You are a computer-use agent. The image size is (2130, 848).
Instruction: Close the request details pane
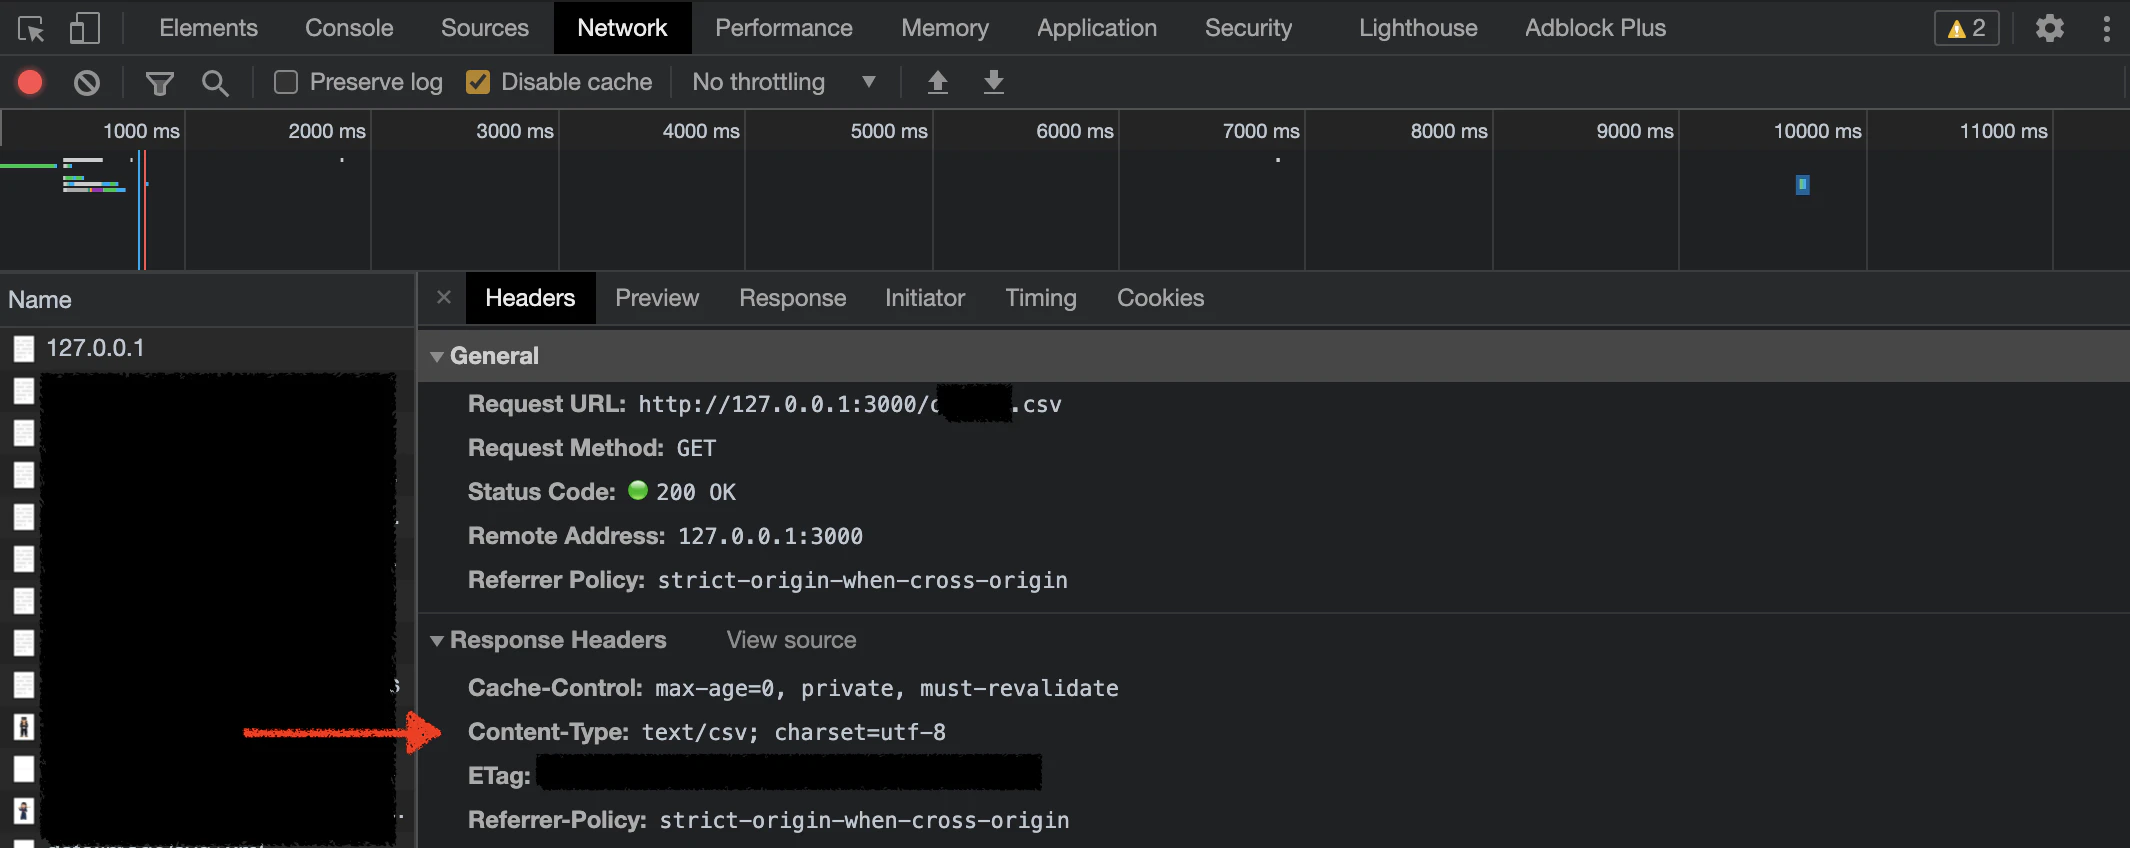(x=444, y=297)
